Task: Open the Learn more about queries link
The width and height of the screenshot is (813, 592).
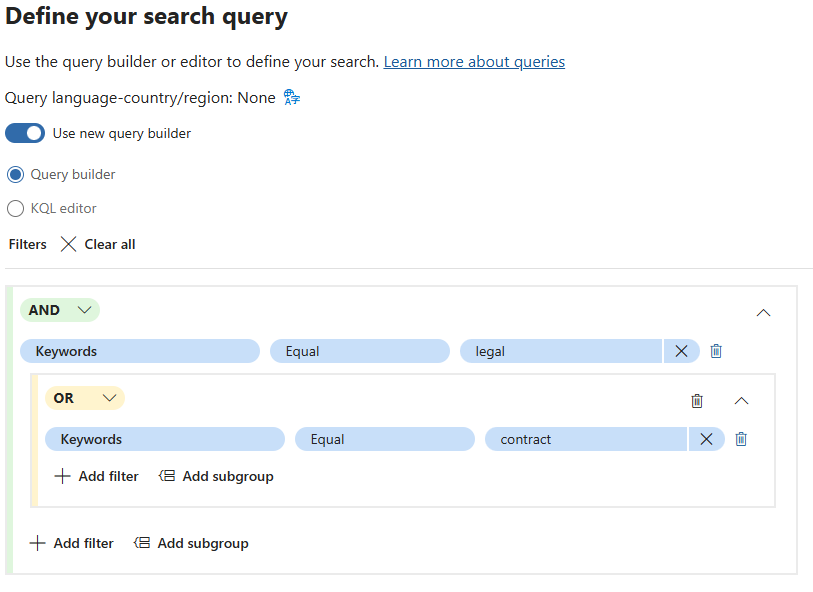Action: coord(474,61)
